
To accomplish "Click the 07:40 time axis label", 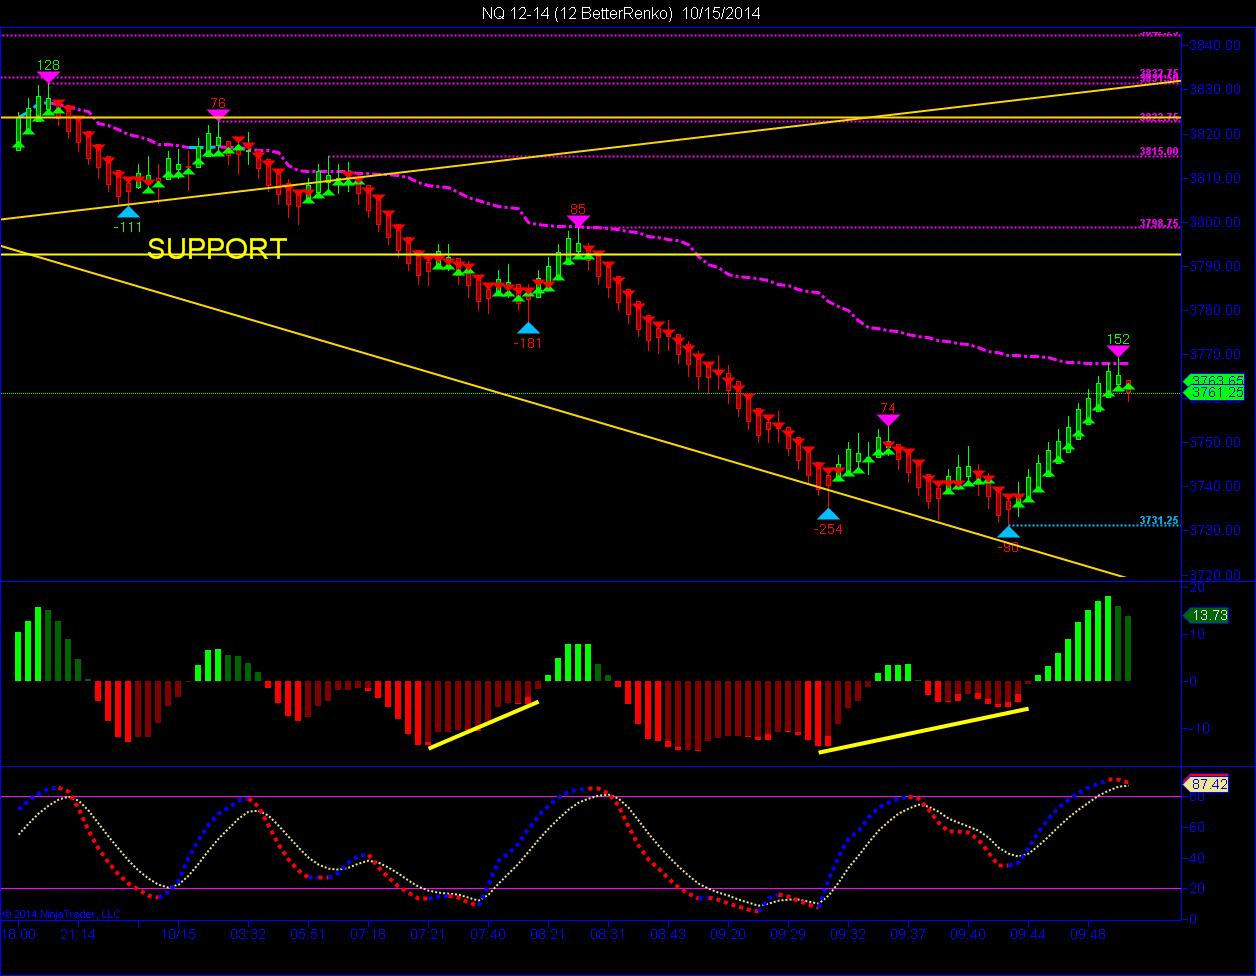I will click(488, 934).
